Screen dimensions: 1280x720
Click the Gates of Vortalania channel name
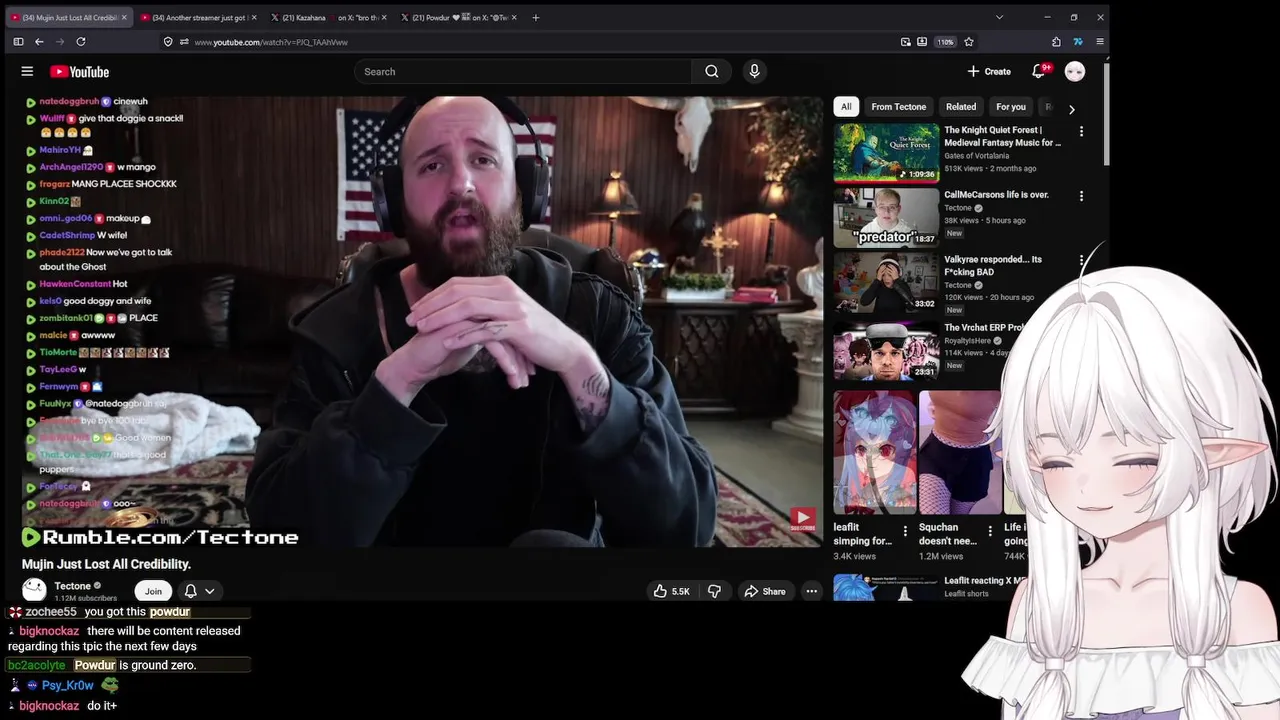tap(977, 156)
